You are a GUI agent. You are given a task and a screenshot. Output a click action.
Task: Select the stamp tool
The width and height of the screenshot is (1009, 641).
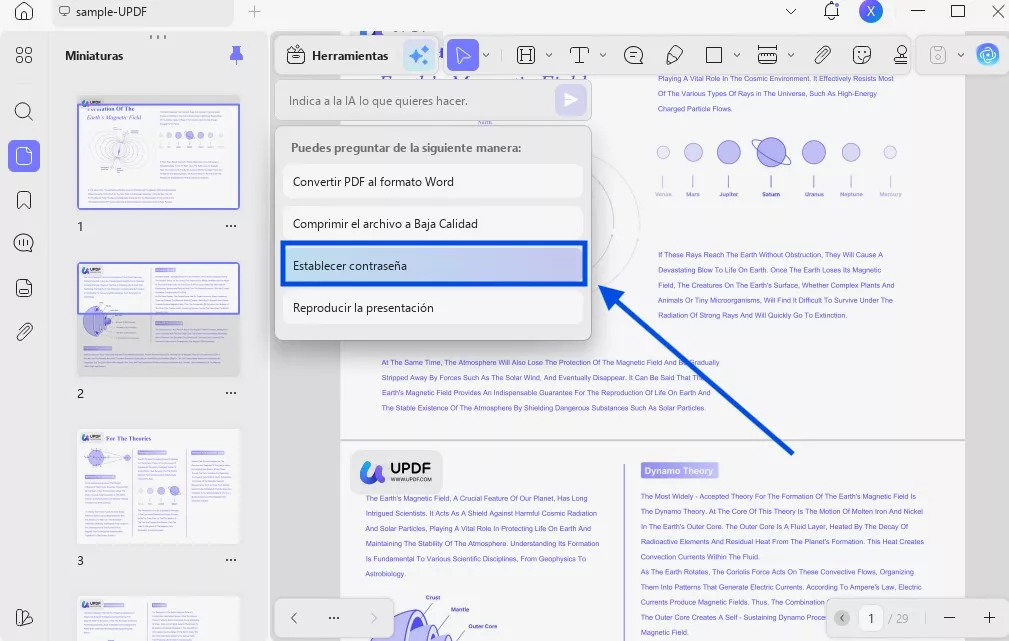tap(900, 55)
